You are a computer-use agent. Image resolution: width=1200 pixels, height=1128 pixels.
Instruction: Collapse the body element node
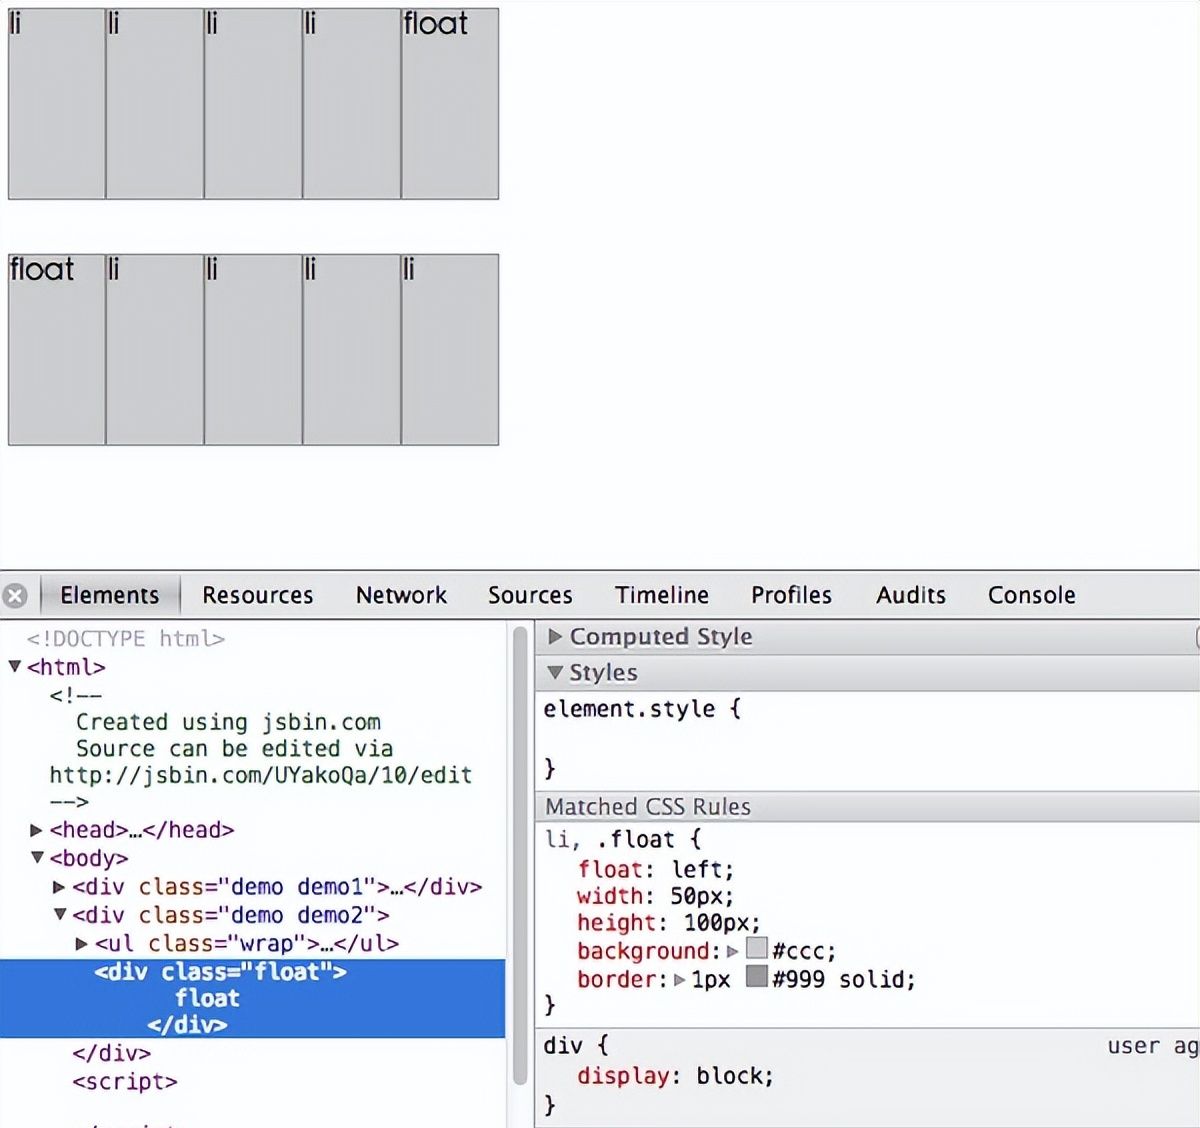click(37, 858)
